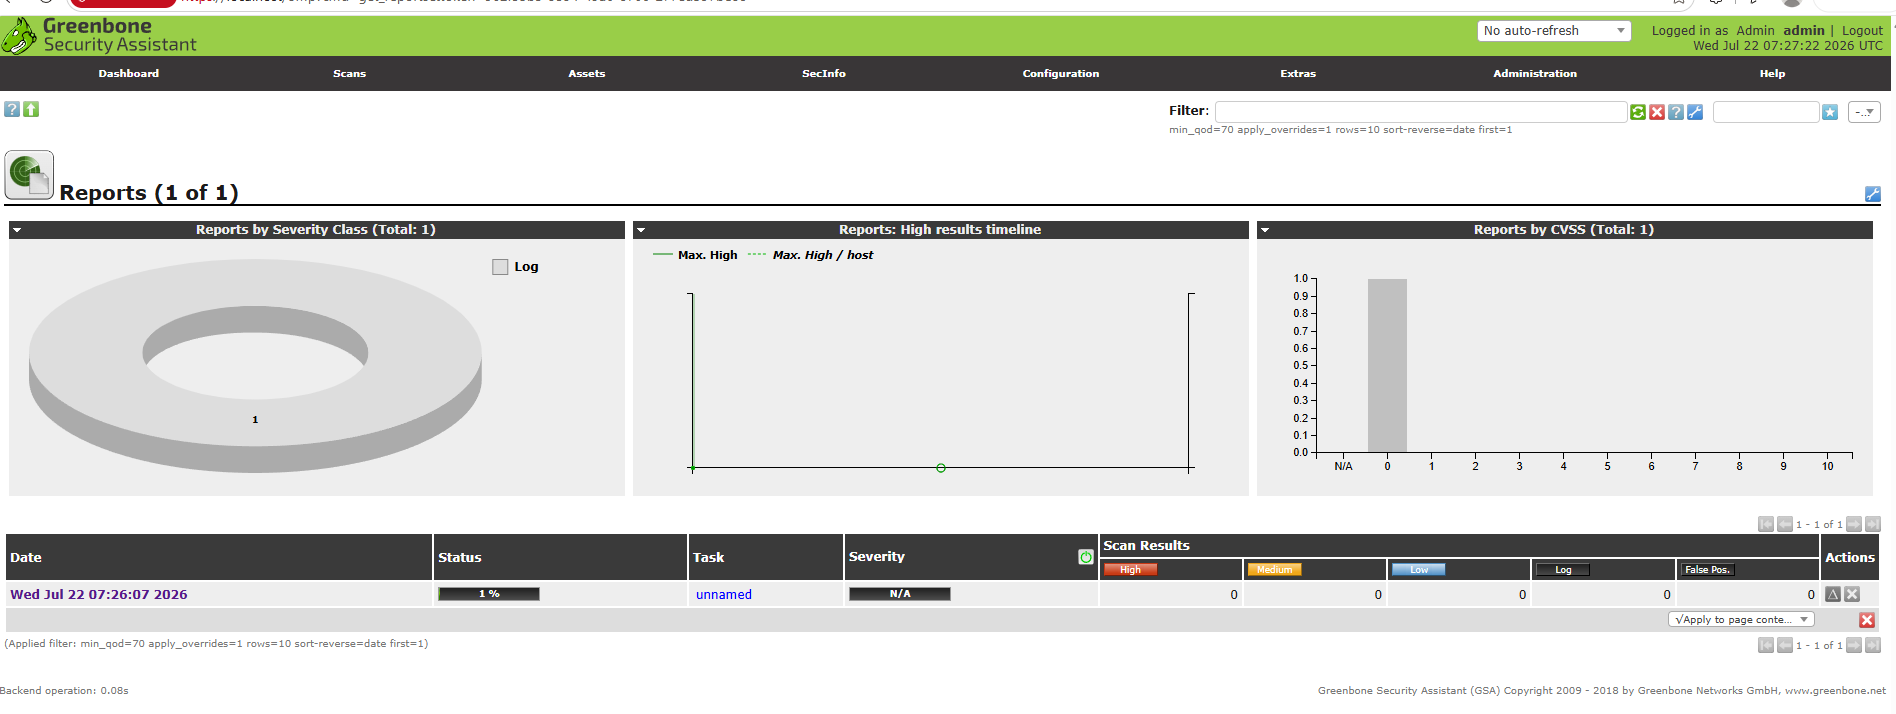1896x714 pixels.
Task: Go to first page icon below table
Action: [x=1766, y=645]
